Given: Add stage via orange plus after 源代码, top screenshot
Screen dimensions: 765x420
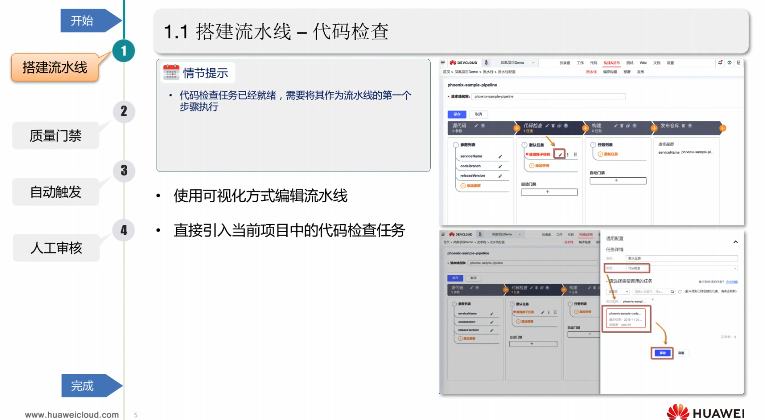Looking at the screenshot, I should 517,128.
